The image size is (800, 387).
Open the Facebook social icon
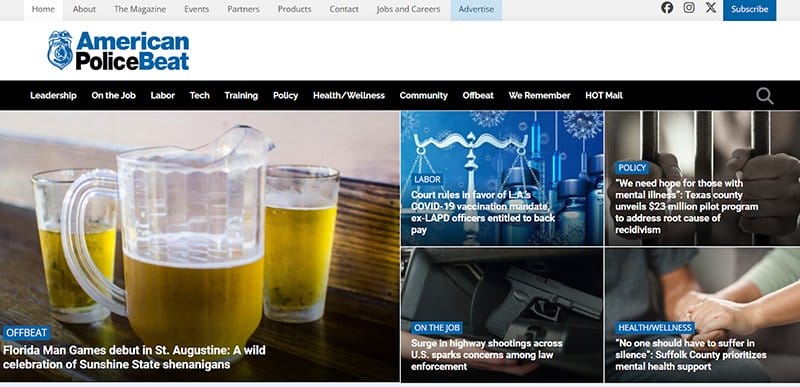[667, 8]
